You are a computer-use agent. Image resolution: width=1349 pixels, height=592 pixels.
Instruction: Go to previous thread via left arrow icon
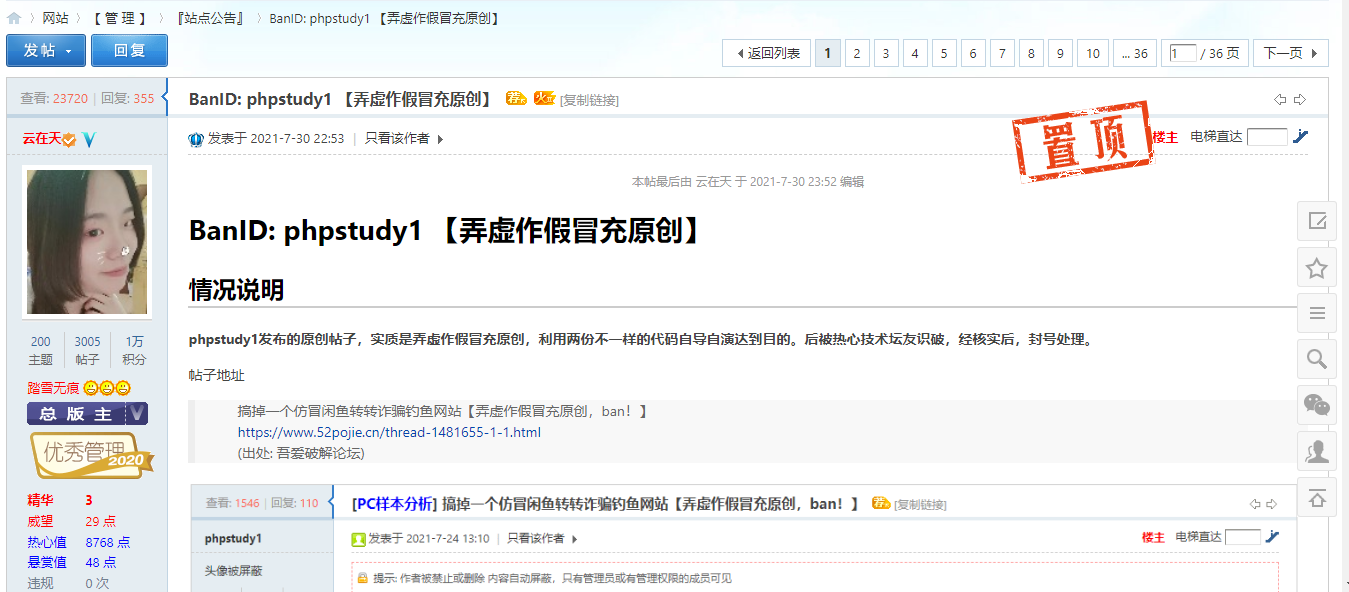(x=1280, y=99)
